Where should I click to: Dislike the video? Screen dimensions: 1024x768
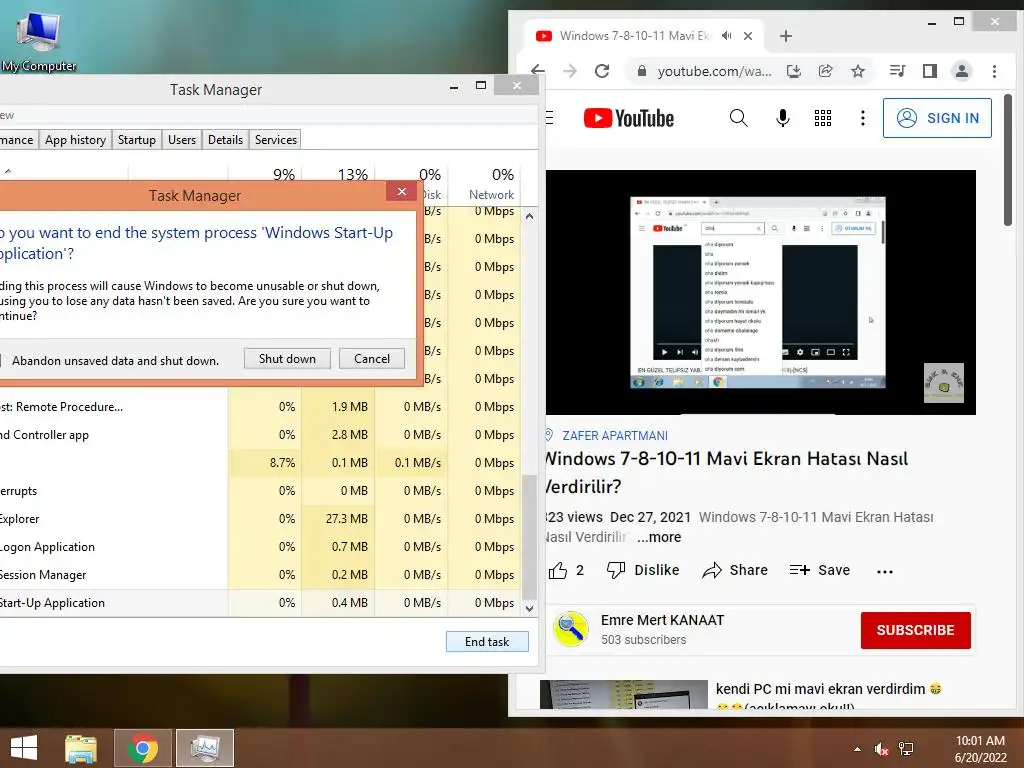click(x=643, y=571)
